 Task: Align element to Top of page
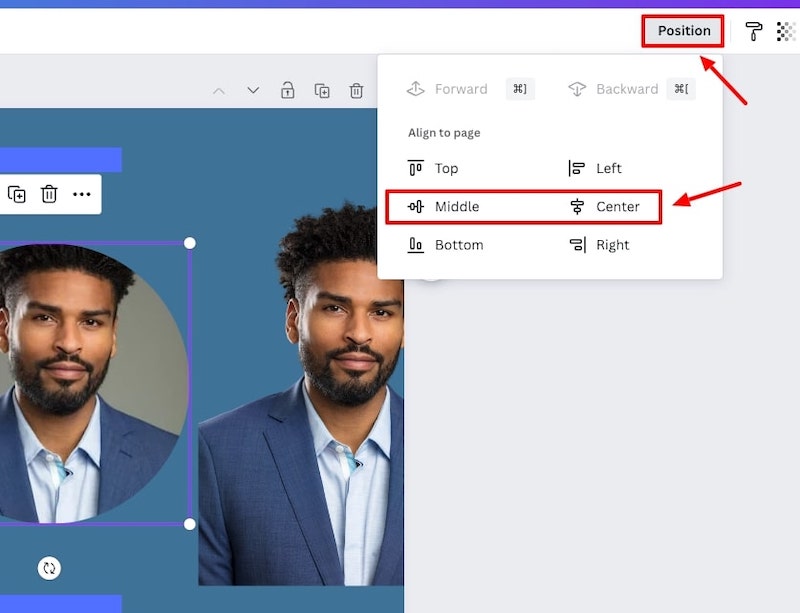click(x=433, y=168)
